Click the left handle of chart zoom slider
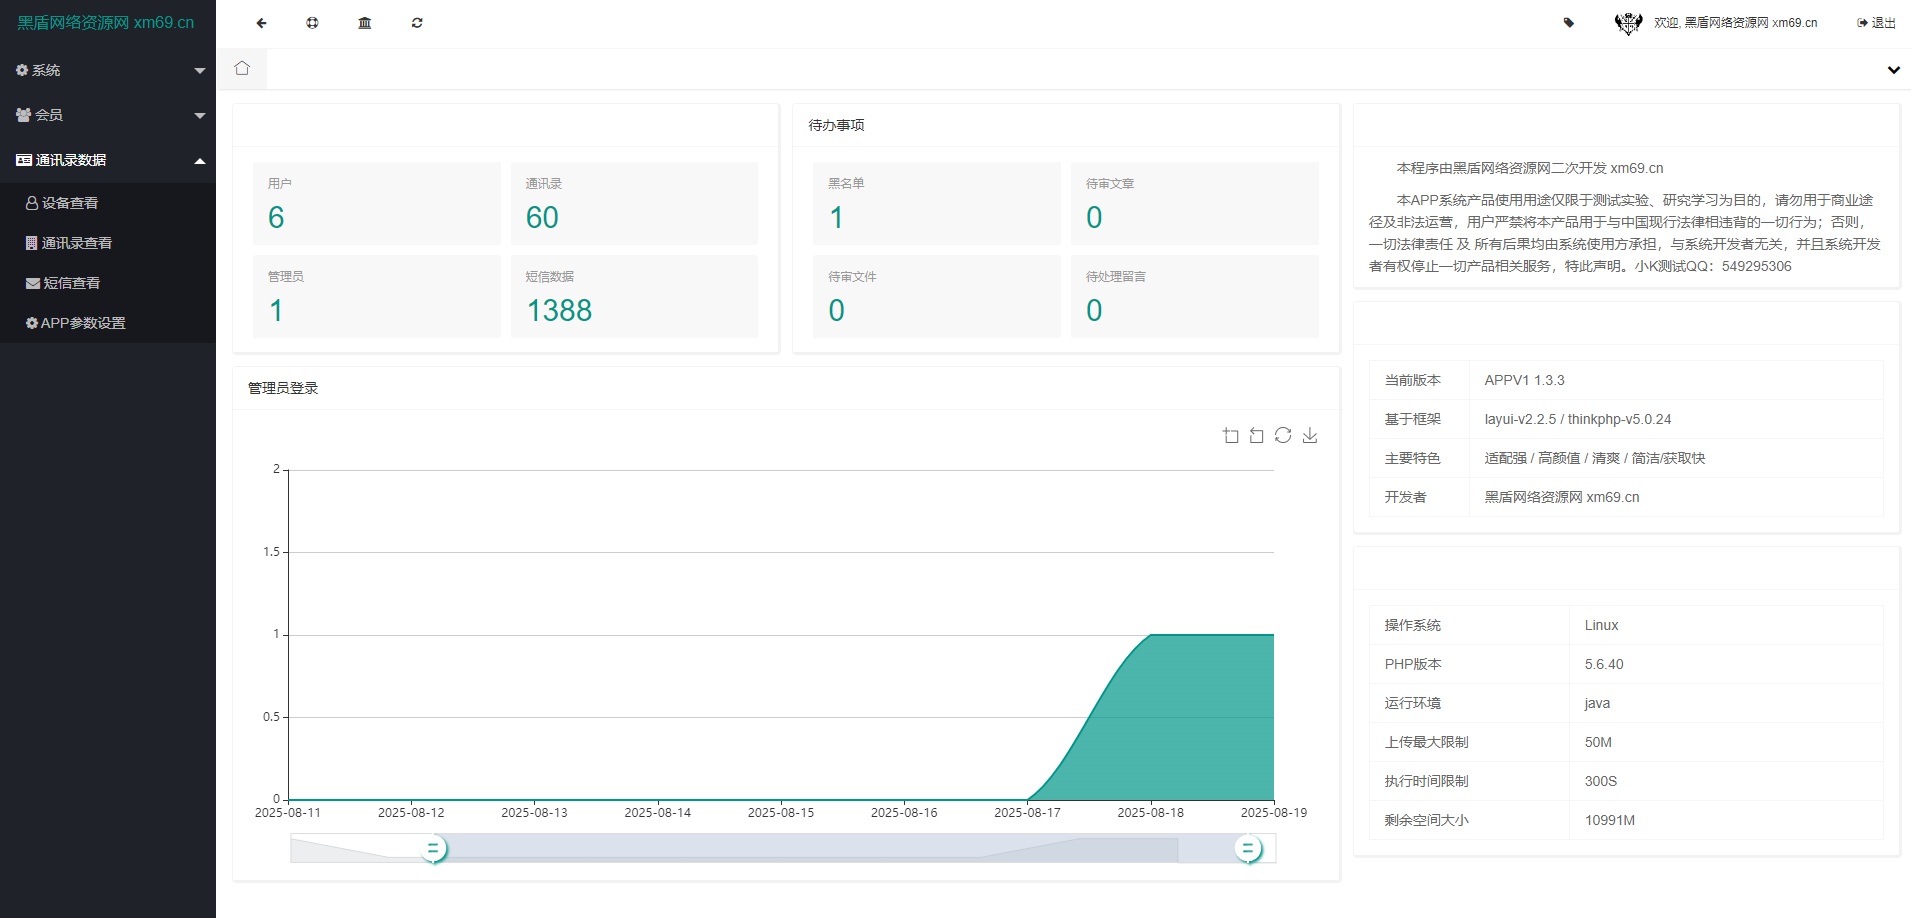 (433, 849)
